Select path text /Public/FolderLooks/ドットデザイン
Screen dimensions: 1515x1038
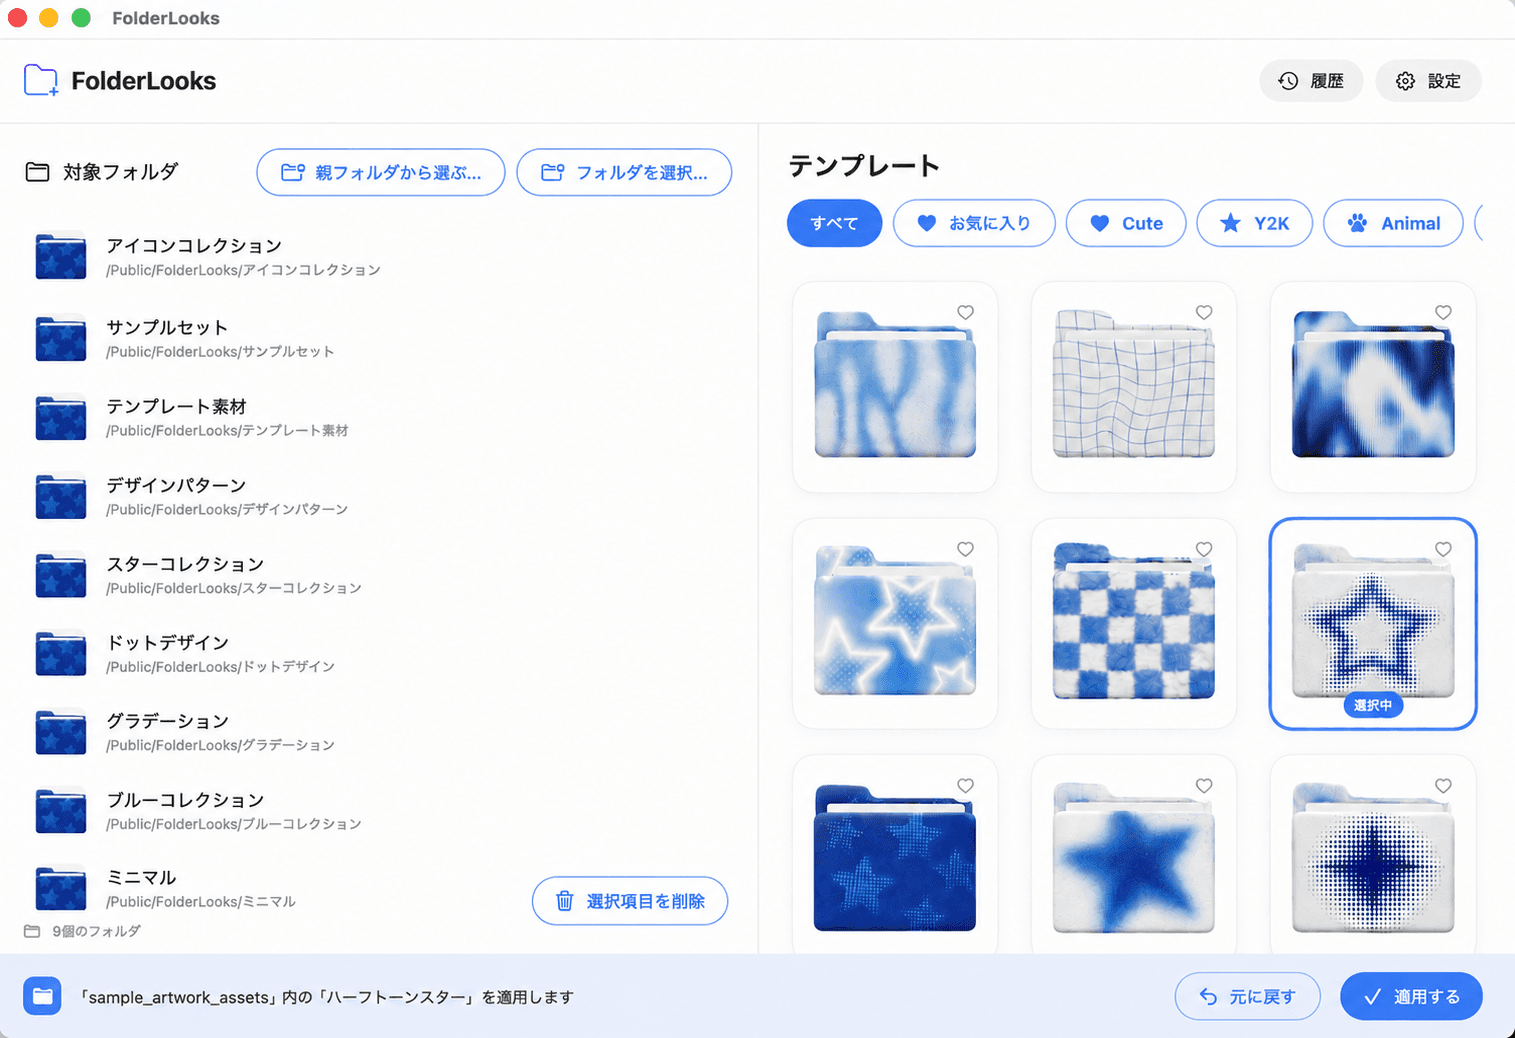click(x=220, y=667)
